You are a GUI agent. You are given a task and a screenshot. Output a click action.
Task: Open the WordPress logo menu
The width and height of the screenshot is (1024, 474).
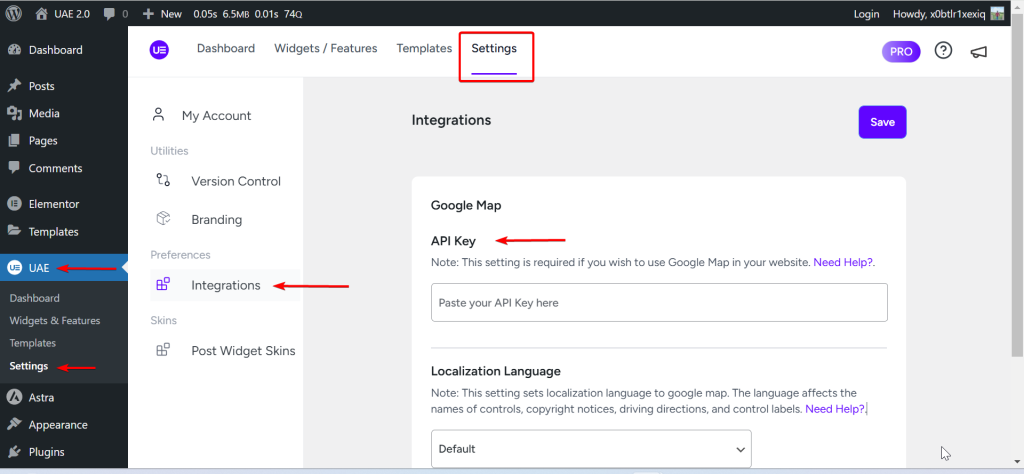14,14
